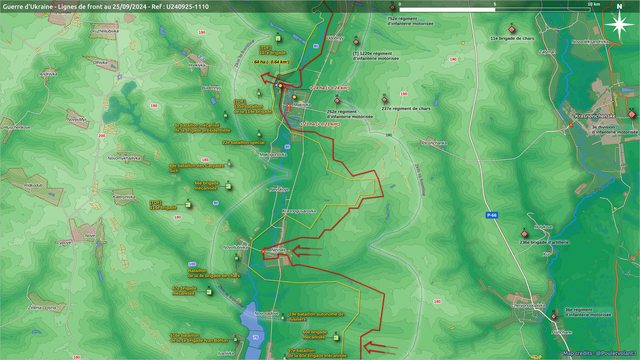Select the red twin arrows near the central village
640x360 pixels.
click(307, 251)
